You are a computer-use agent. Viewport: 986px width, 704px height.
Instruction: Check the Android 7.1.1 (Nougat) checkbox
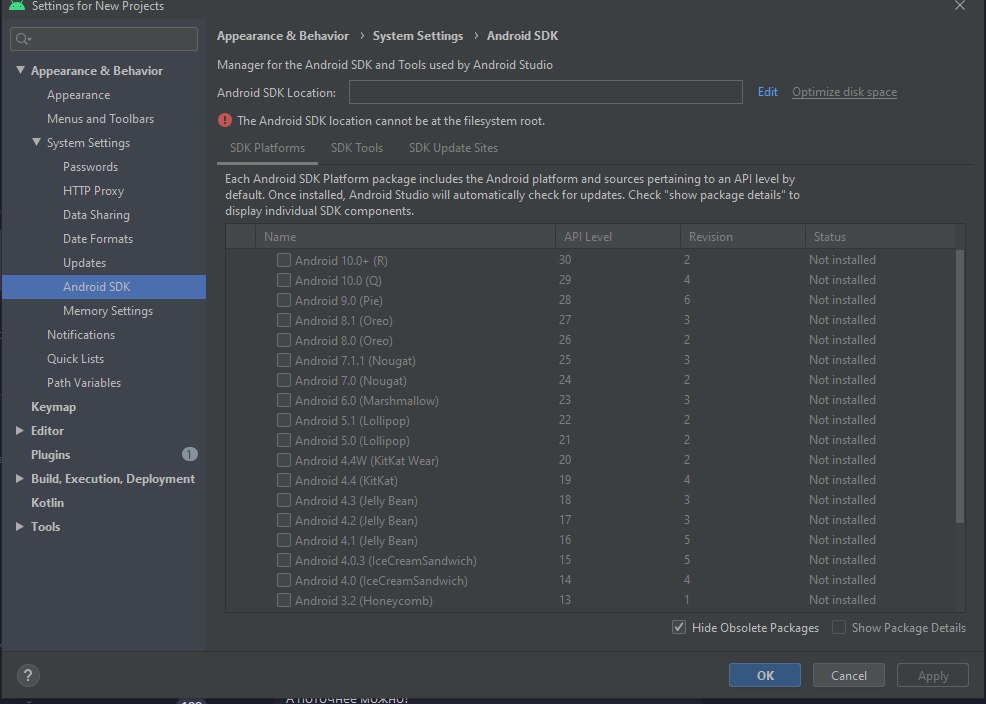coord(284,360)
